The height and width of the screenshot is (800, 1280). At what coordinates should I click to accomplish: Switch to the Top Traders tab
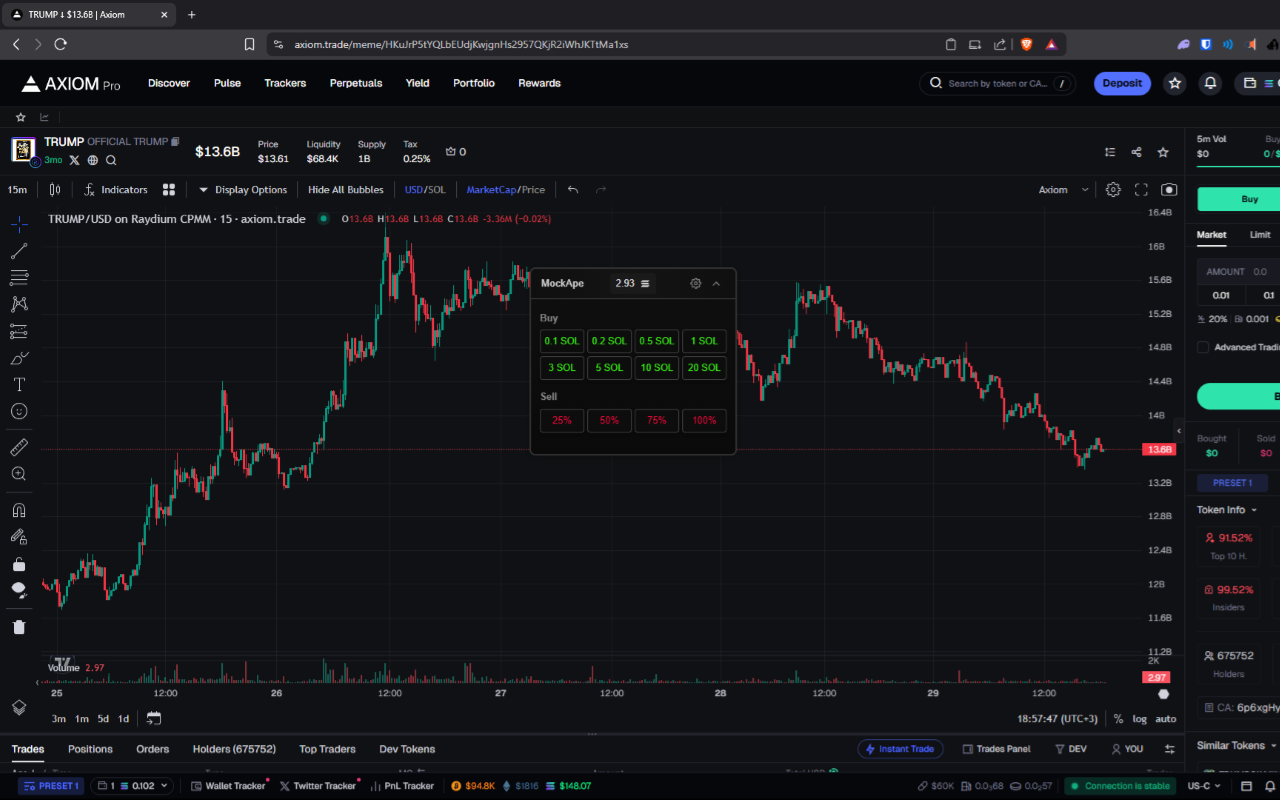click(x=327, y=748)
